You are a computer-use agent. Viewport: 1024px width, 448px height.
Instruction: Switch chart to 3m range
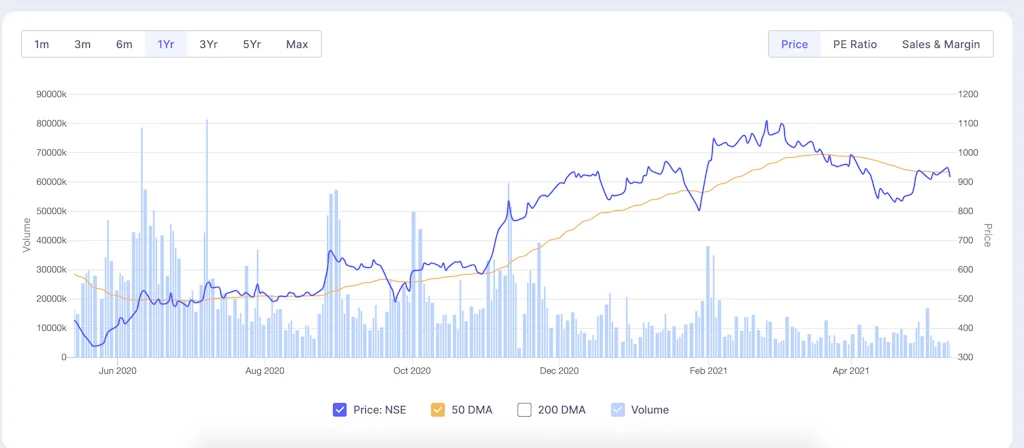point(83,44)
